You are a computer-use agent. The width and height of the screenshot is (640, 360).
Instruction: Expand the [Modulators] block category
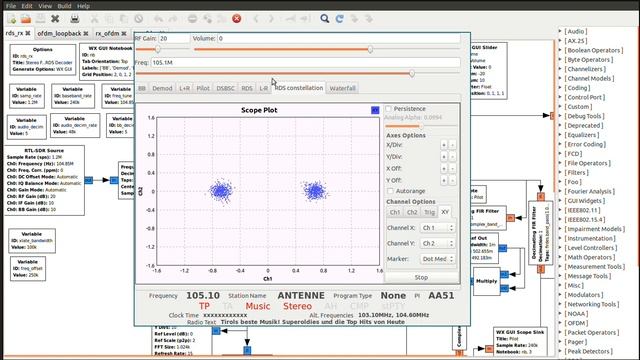pyautogui.click(x=560, y=295)
